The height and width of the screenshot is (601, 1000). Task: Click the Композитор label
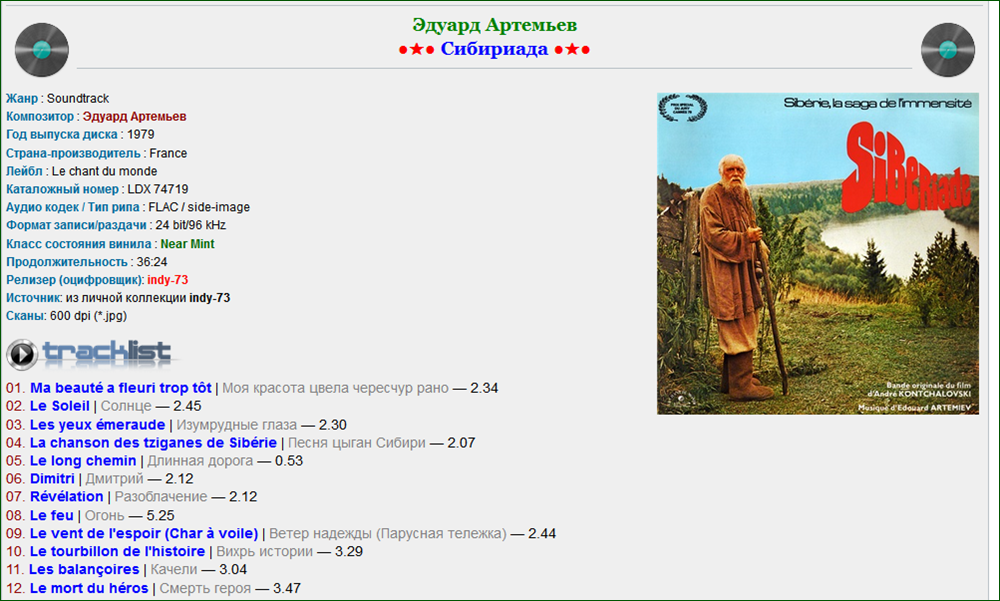[40, 117]
